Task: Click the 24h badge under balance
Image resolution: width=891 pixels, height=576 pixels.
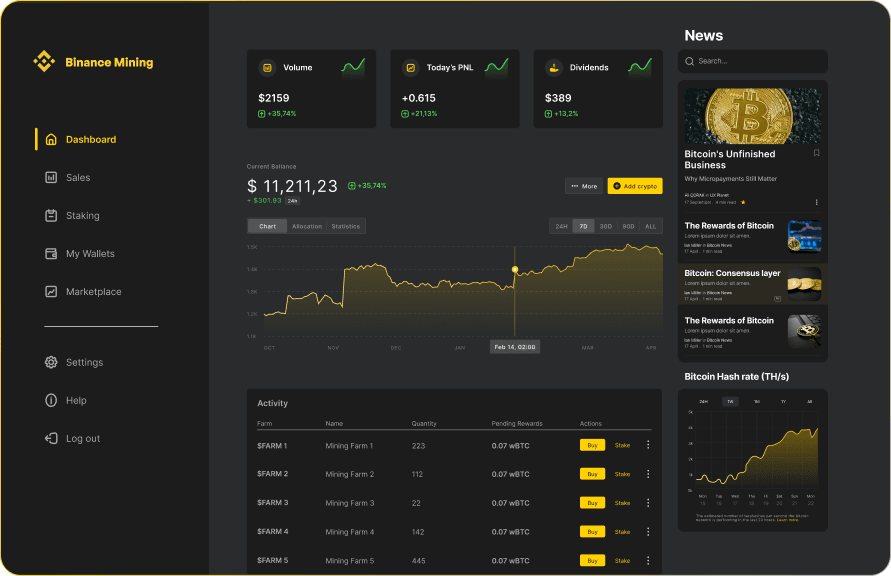Action: click(x=292, y=201)
